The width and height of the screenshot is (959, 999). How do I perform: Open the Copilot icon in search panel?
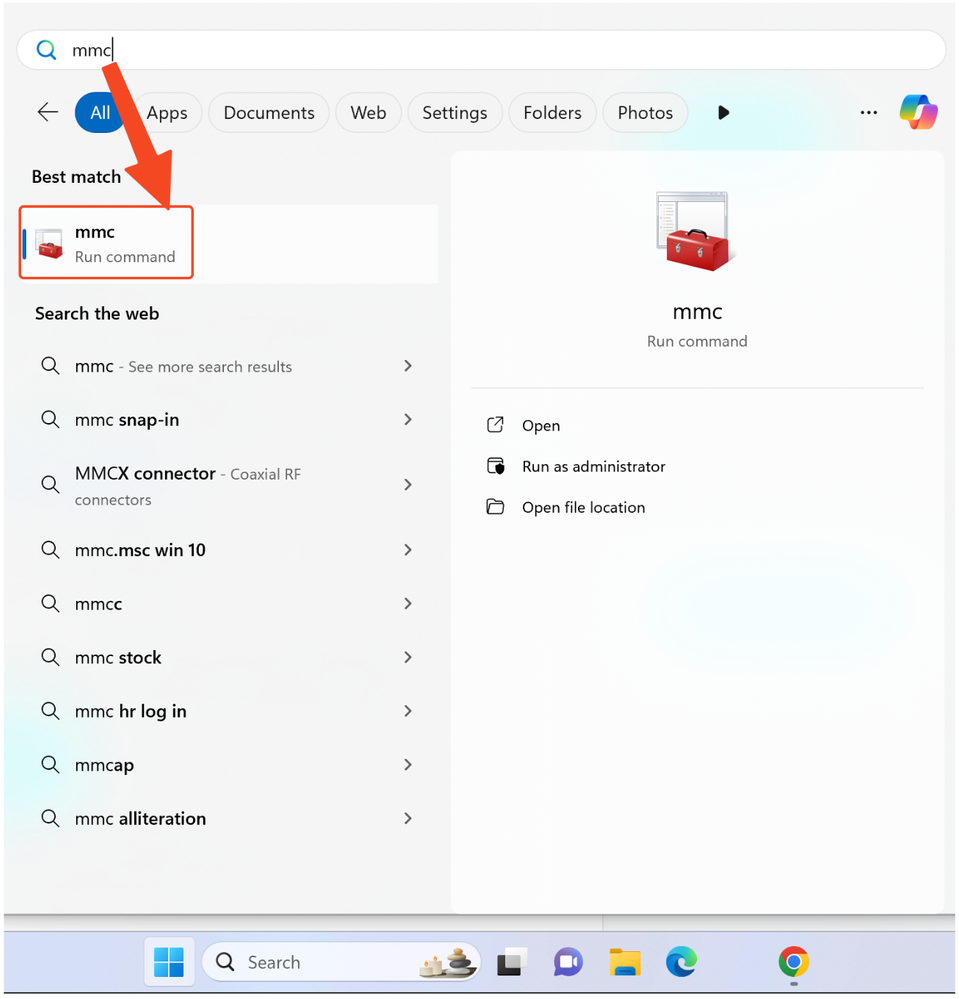(918, 112)
